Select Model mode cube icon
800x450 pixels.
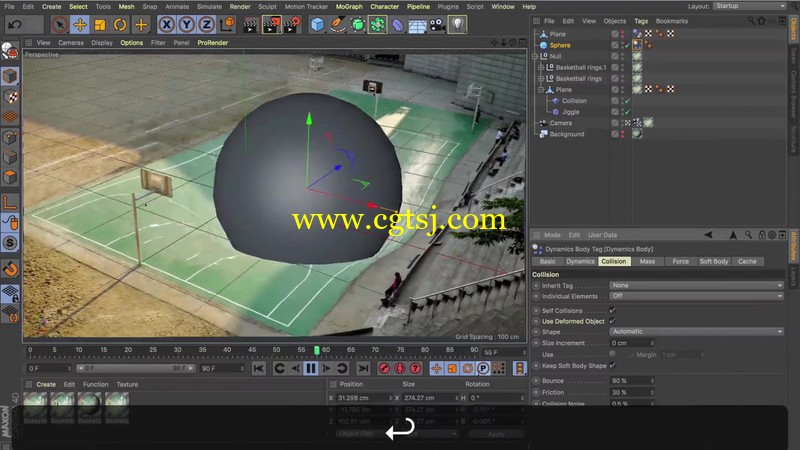point(10,76)
